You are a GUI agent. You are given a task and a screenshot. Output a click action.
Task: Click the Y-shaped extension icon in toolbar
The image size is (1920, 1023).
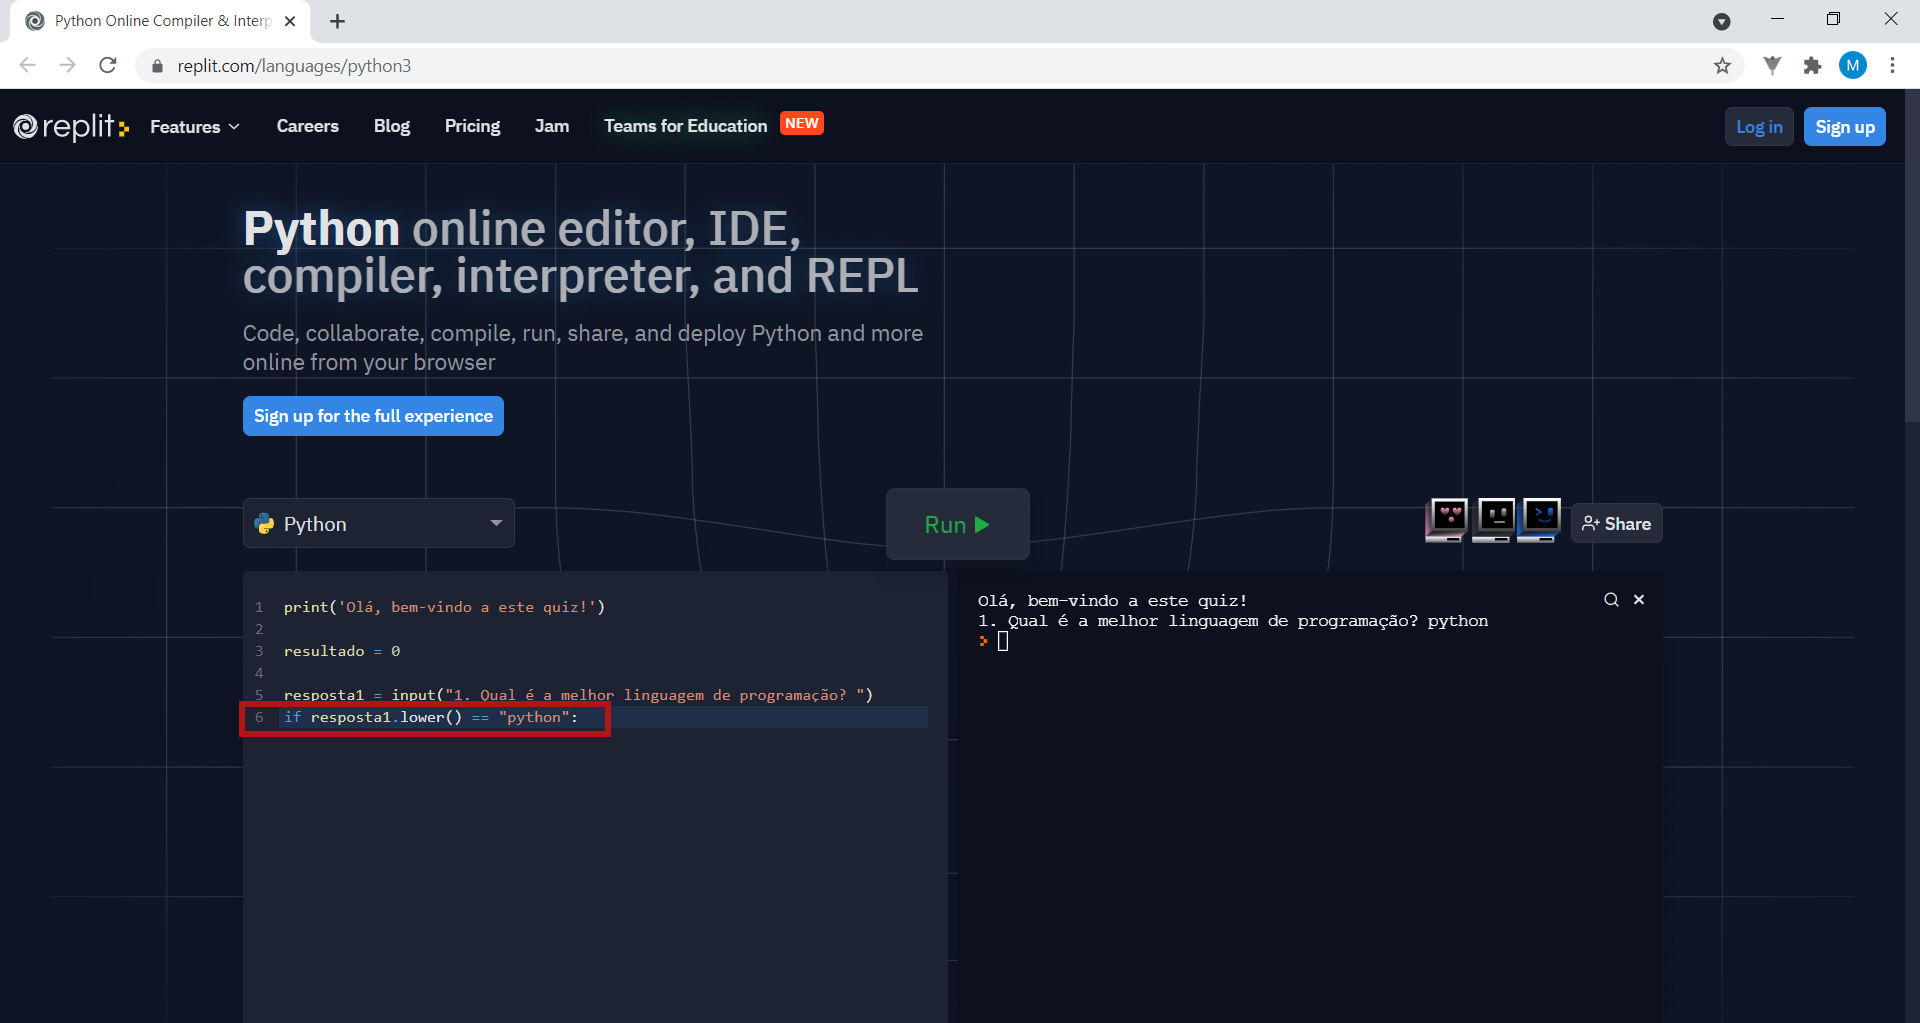click(1772, 66)
